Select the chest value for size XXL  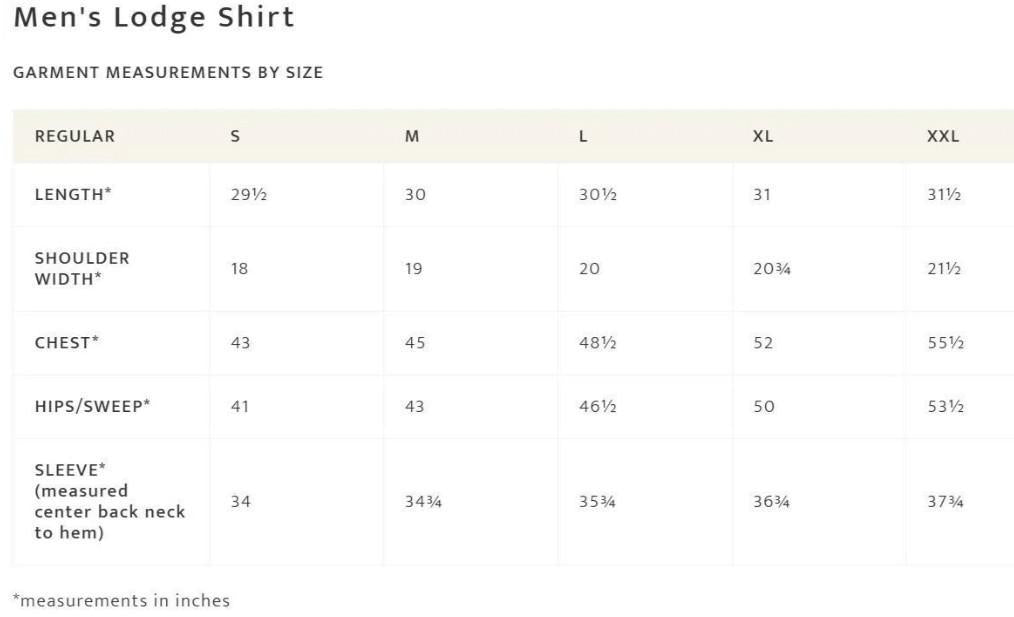pos(945,343)
